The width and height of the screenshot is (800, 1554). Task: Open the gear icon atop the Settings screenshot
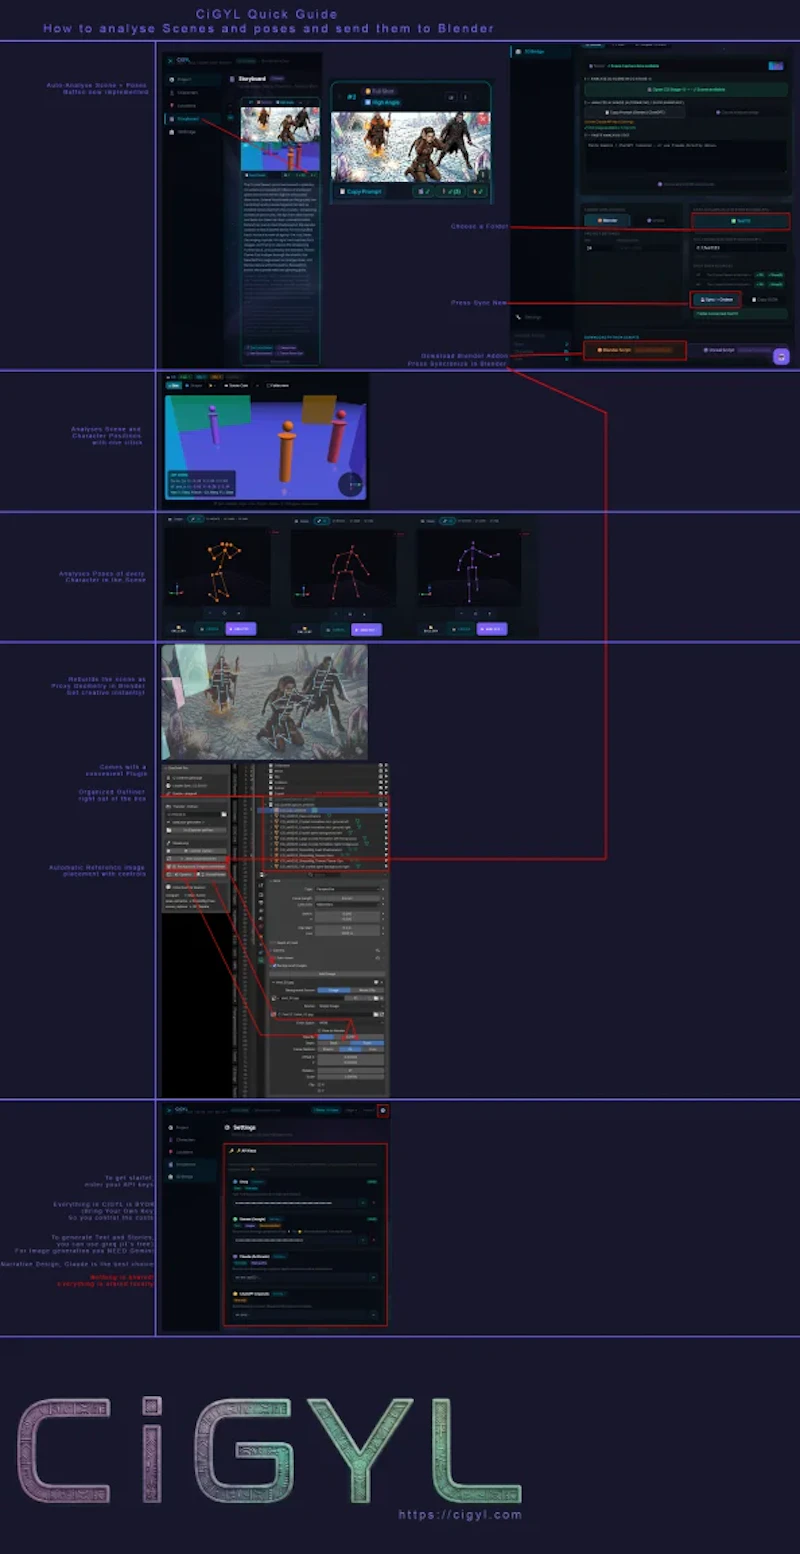(x=383, y=1111)
